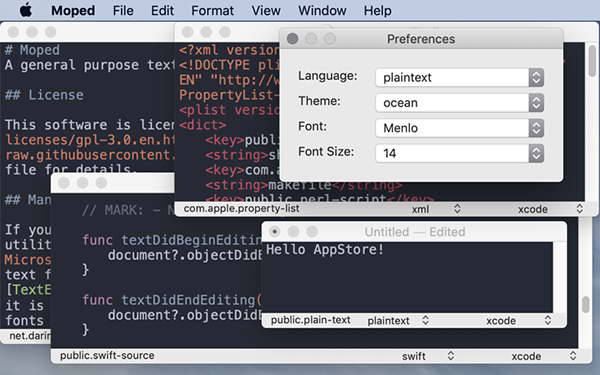This screenshot has width=600, height=375.
Task: Close the property-list xml window
Action: (188, 32)
